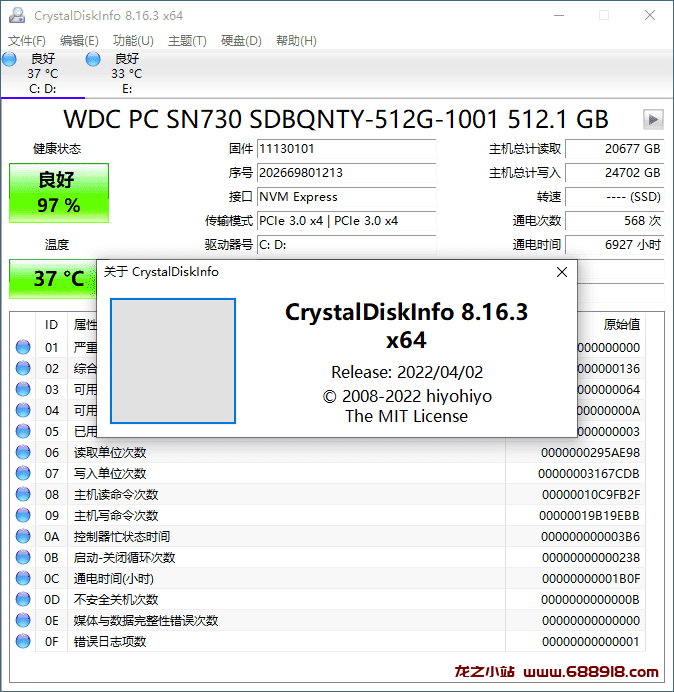Open the 功能(U) menu
This screenshot has width=674, height=692.
(x=133, y=41)
